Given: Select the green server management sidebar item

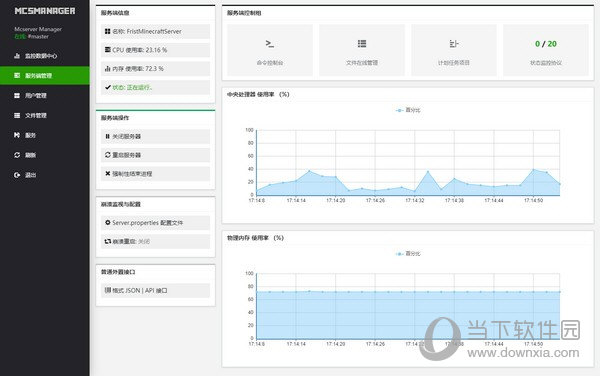Looking at the screenshot, I should tap(45, 76).
